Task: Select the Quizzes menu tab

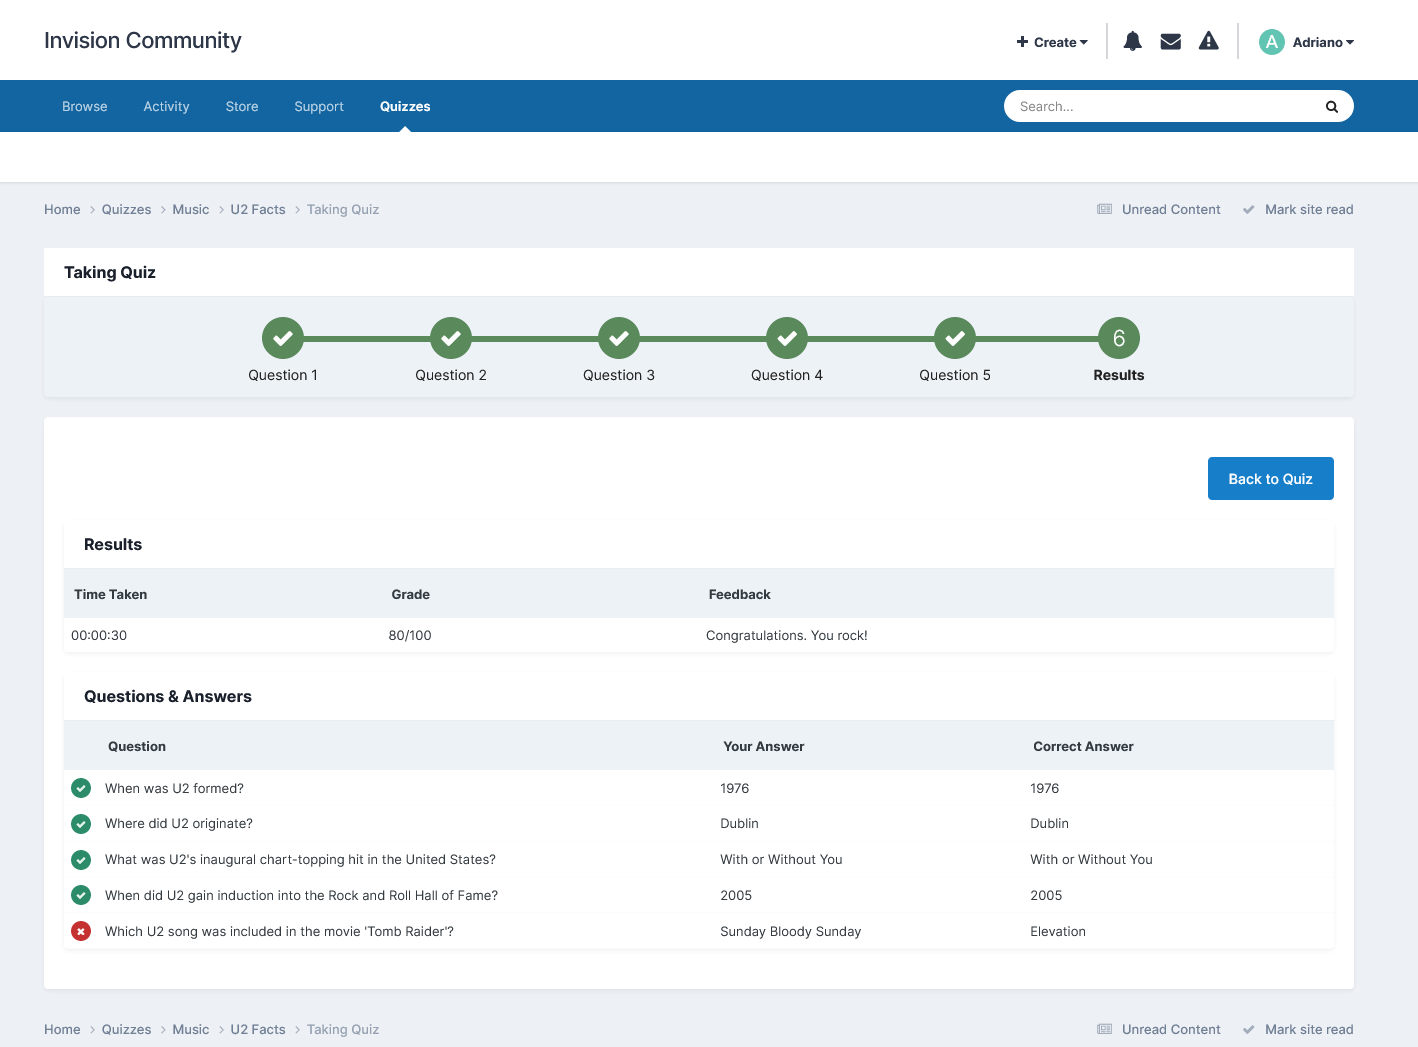Action: 405,106
